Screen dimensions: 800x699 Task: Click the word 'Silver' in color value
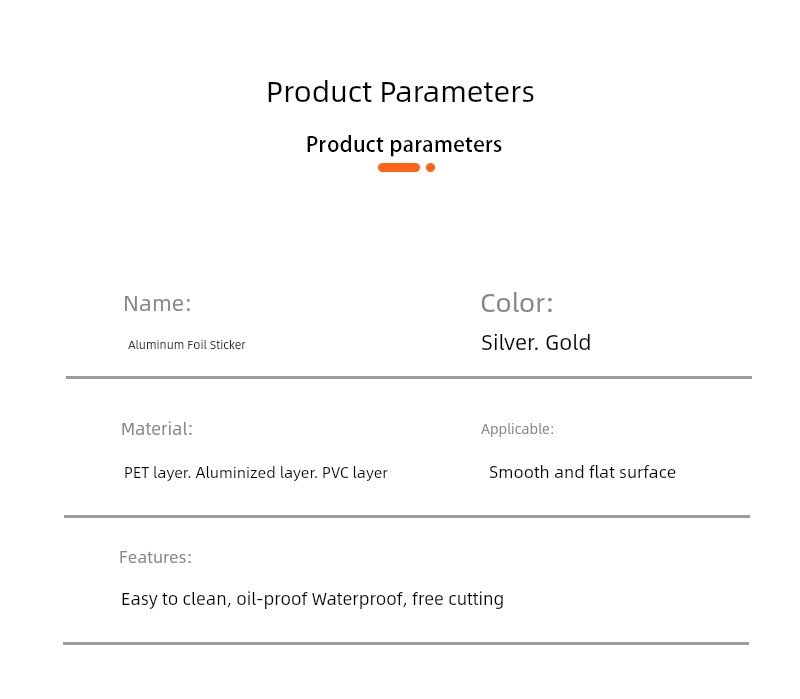508,342
